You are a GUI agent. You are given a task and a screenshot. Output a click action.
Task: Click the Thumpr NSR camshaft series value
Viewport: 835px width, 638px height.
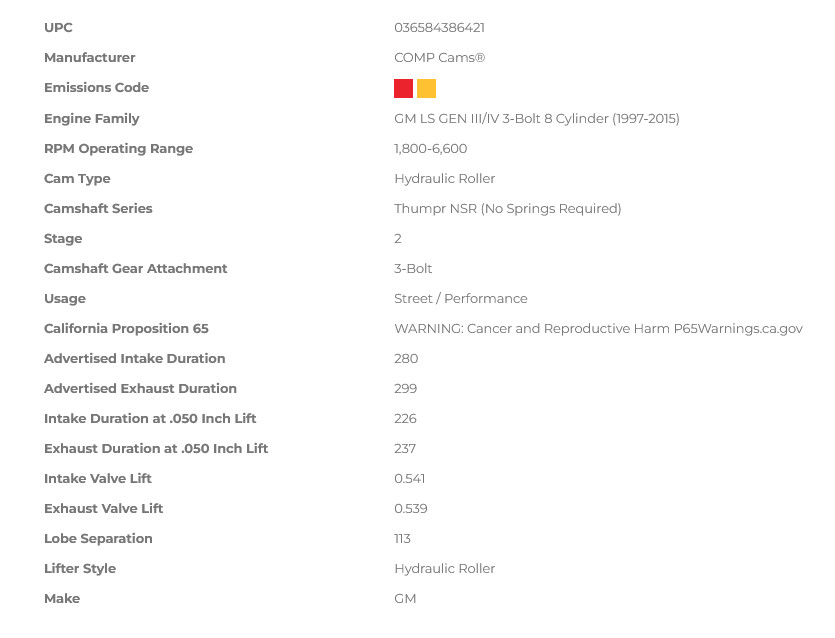point(507,208)
